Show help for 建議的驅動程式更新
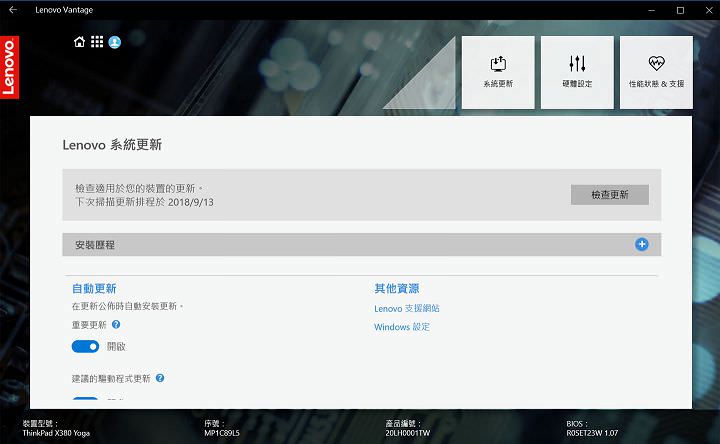The width and height of the screenshot is (720, 444). point(160,379)
